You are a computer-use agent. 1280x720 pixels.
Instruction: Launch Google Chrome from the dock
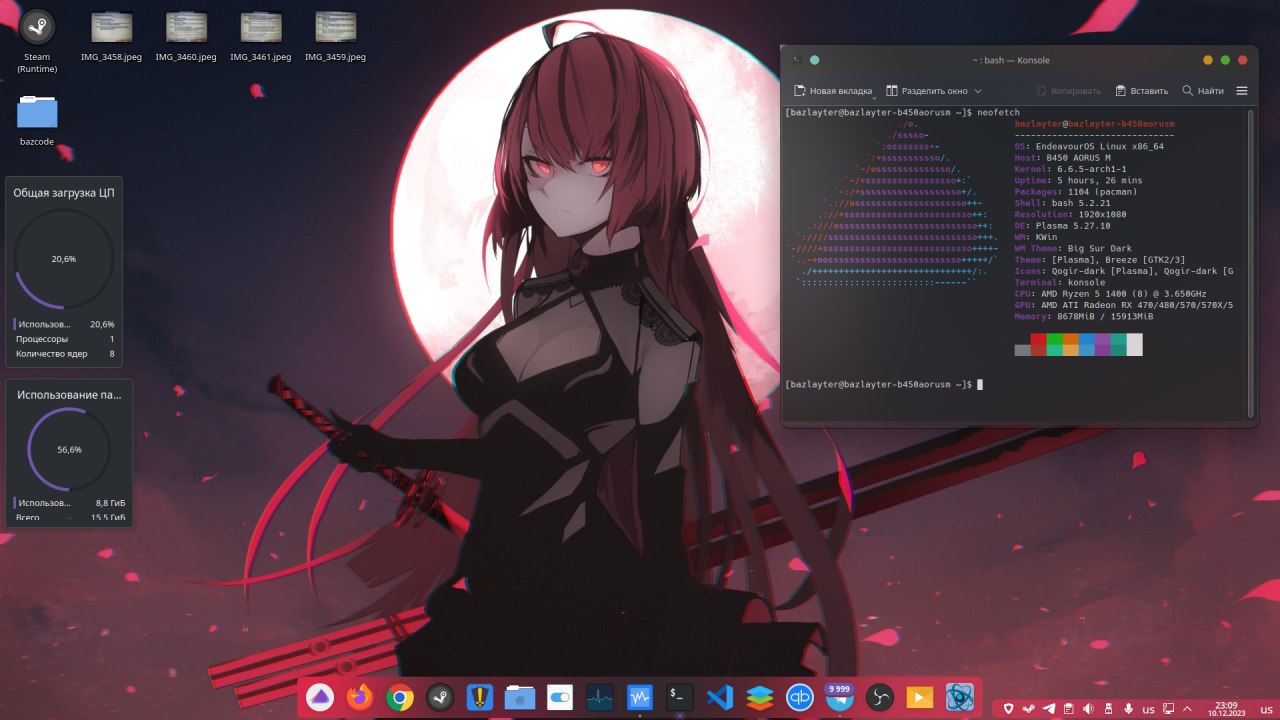[400, 697]
